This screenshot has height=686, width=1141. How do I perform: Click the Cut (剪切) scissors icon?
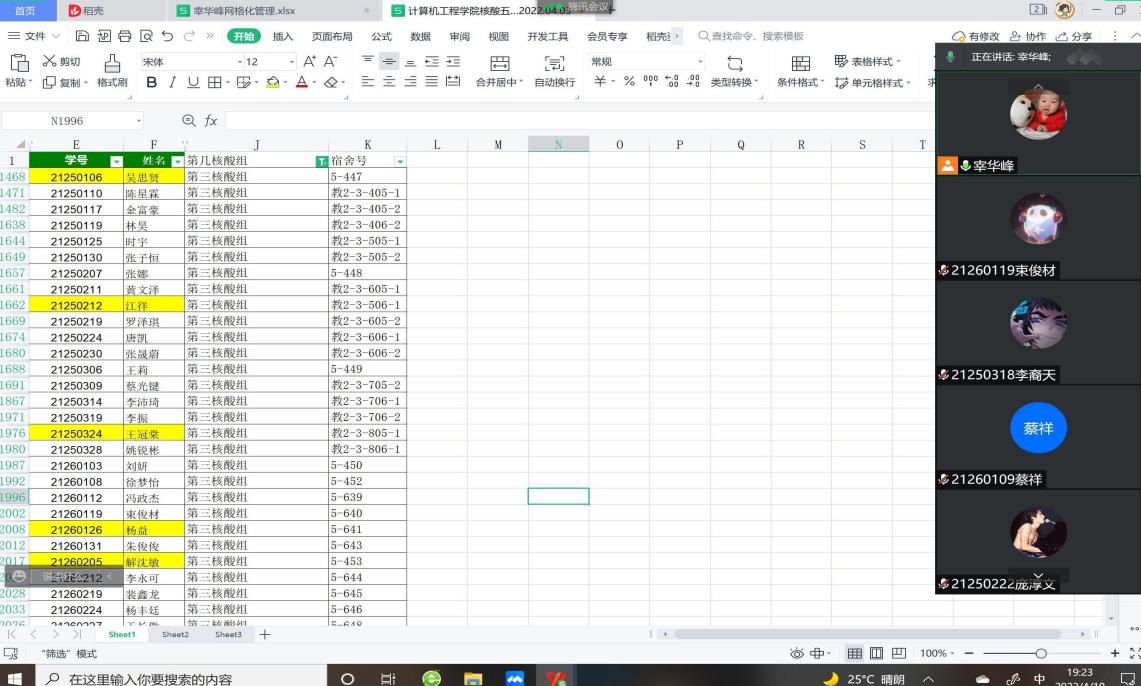[x=49, y=61]
